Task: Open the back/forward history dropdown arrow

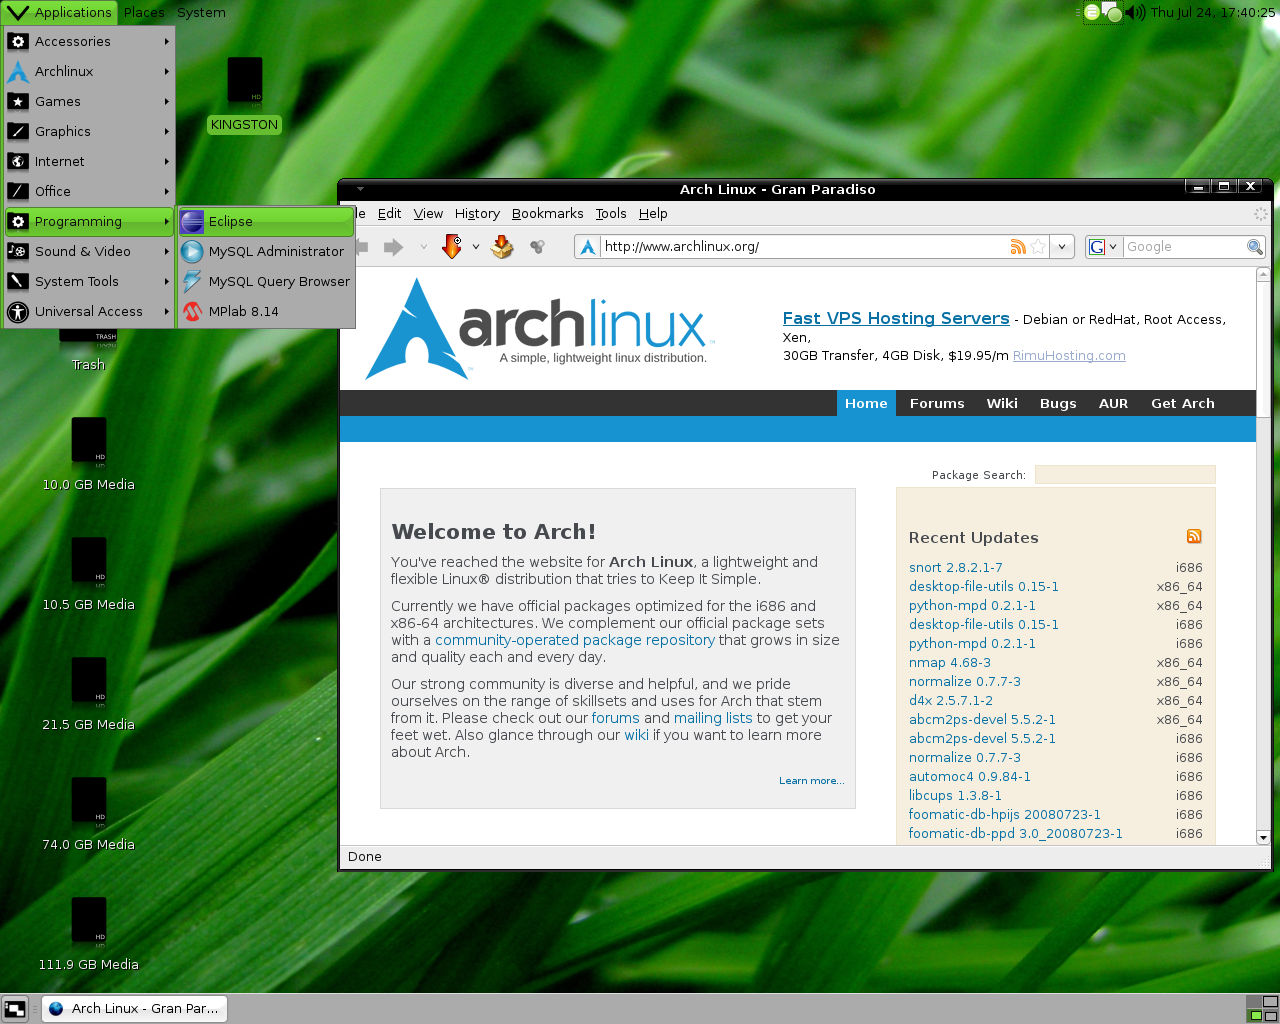Action: pos(424,247)
